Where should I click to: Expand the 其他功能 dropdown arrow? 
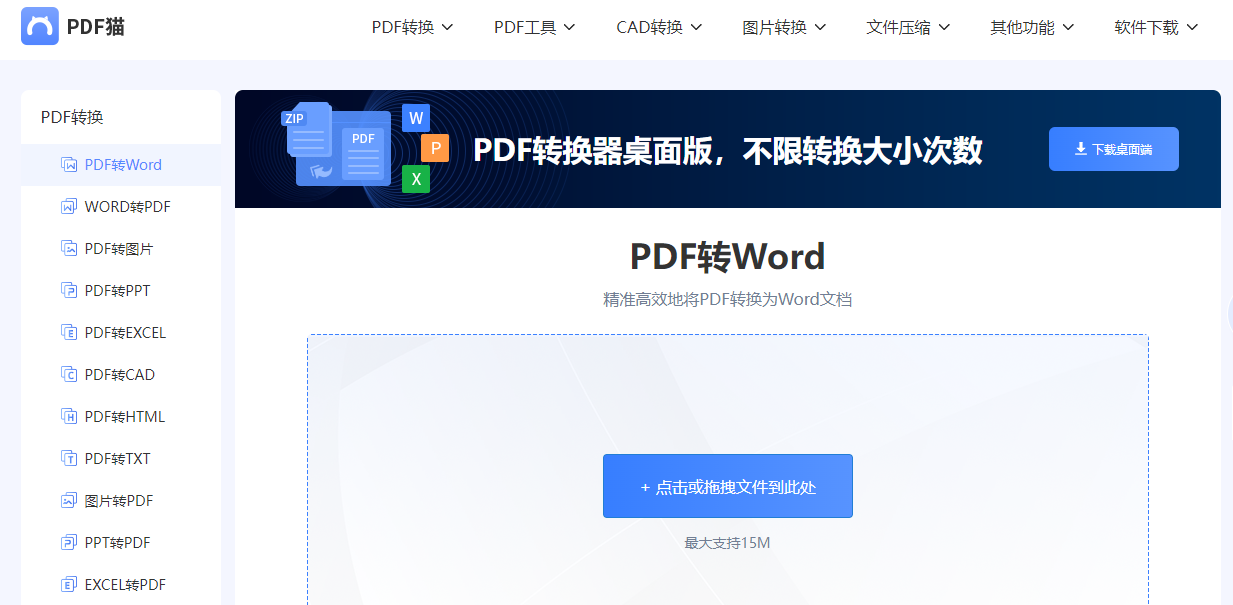tap(1068, 28)
